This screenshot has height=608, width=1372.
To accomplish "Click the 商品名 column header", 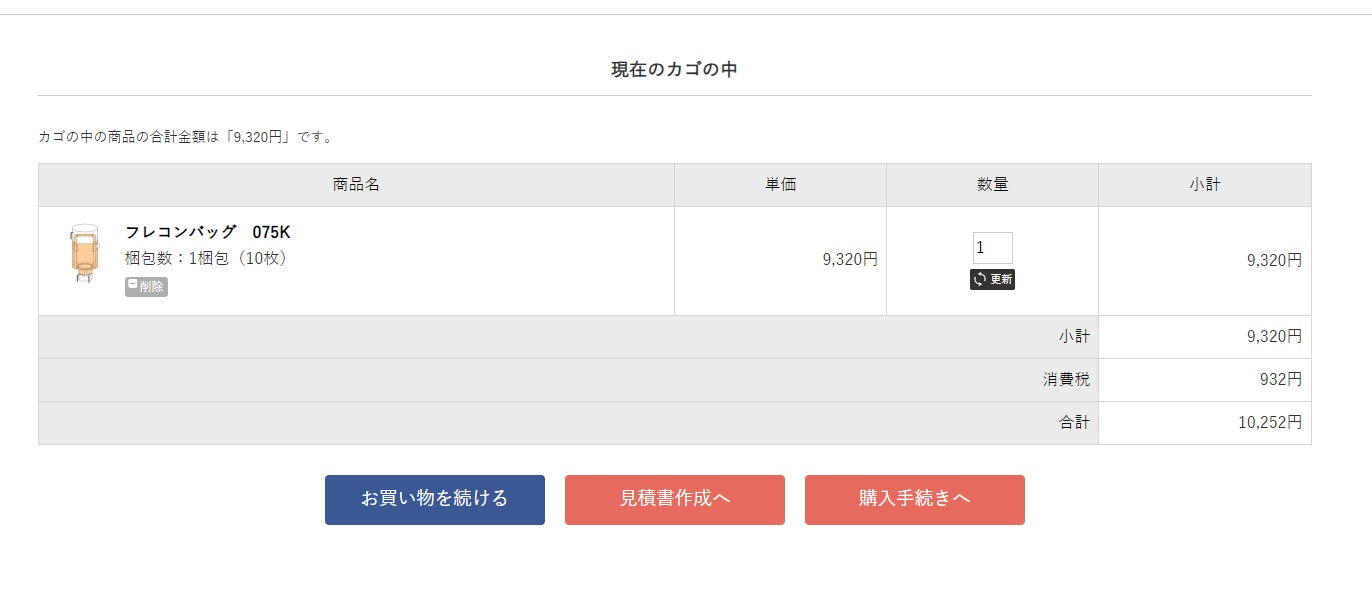I will (x=356, y=185).
